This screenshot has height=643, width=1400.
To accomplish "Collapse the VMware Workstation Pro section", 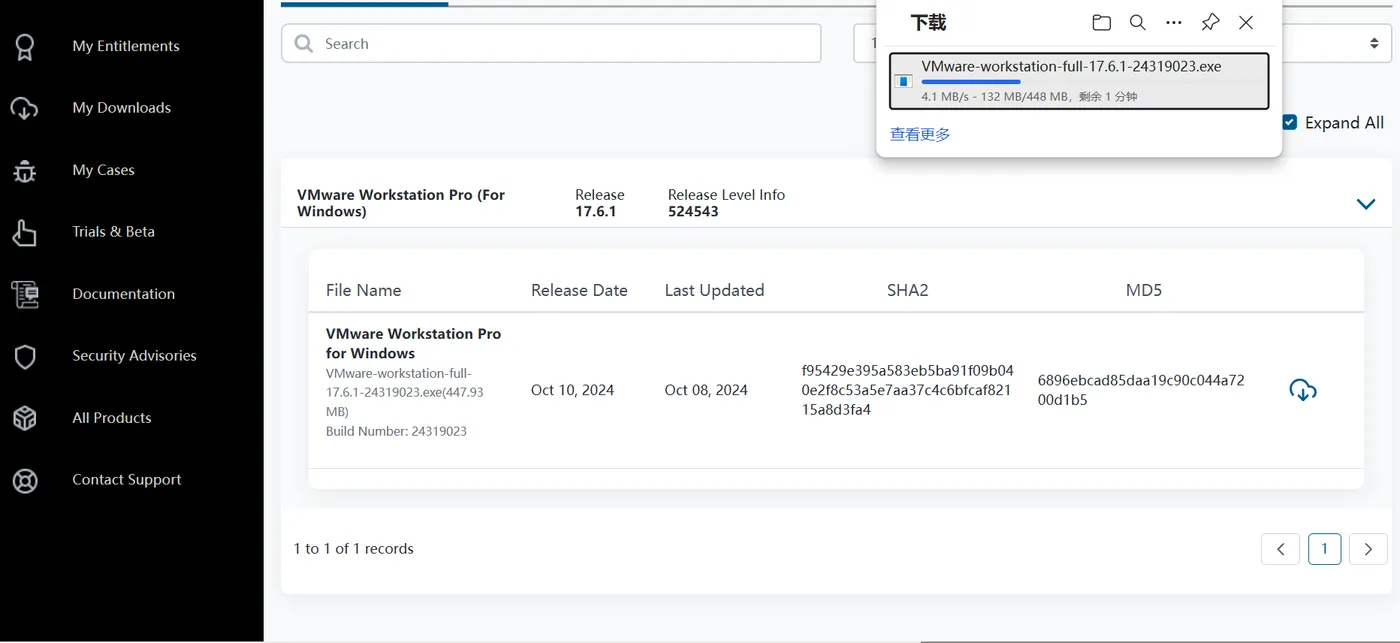I will coord(1365,203).
